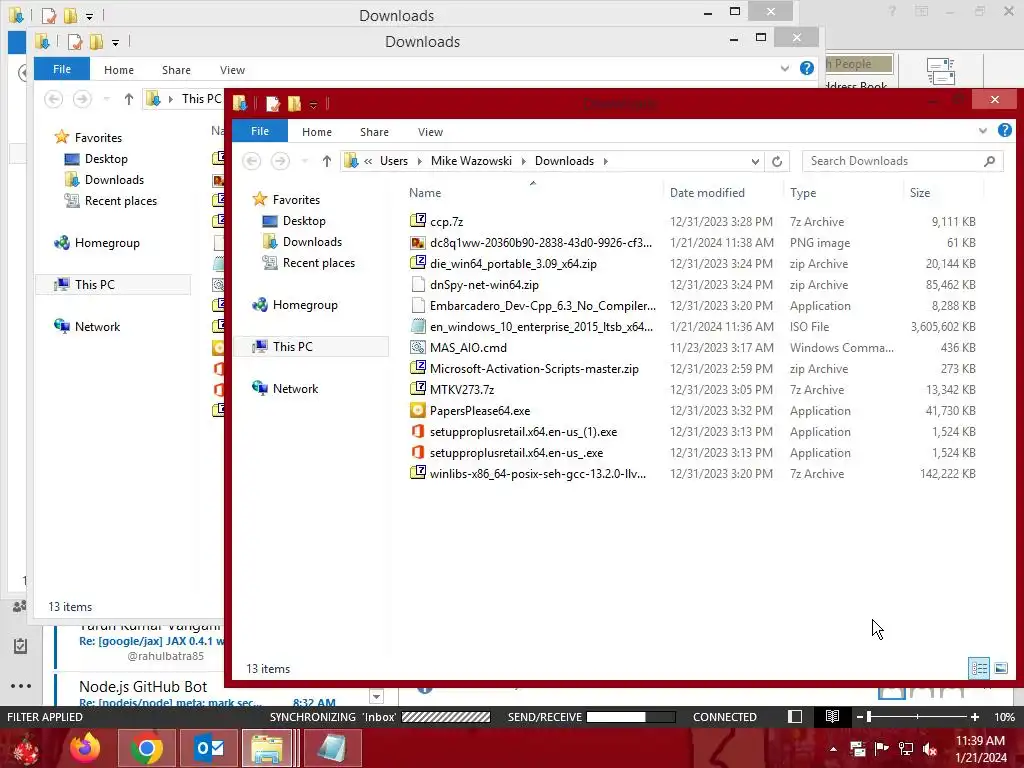The image size is (1024, 768).
Task: Open the File tab in front Explorer window
Action: [259, 131]
